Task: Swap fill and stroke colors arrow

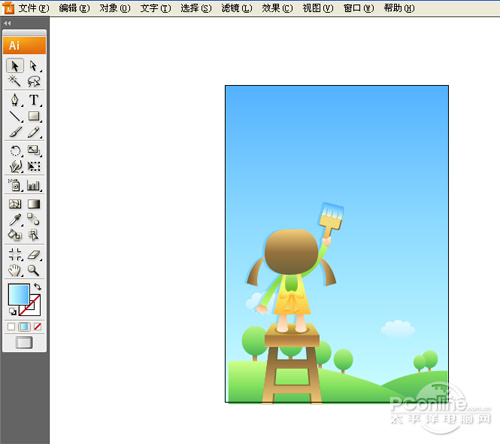Action: 37,287
